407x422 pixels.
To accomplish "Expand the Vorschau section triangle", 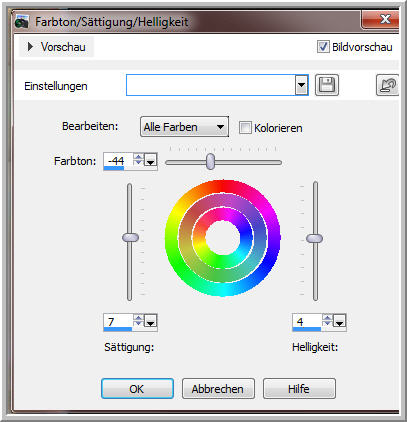I will [x=30, y=47].
